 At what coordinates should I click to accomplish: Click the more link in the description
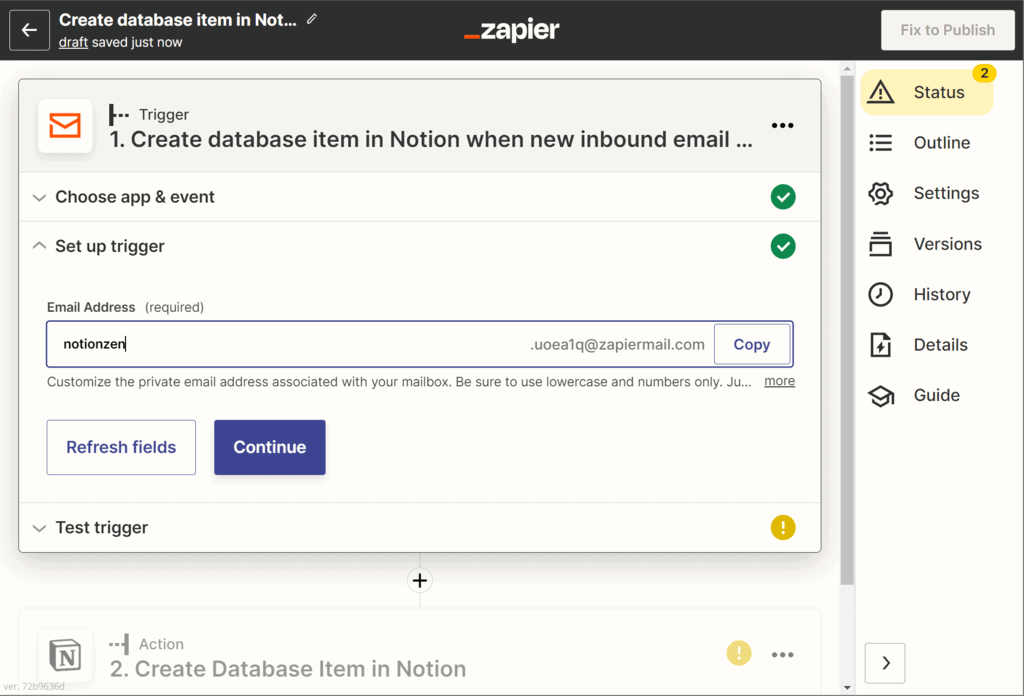pyautogui.click(x=779, y=381)
